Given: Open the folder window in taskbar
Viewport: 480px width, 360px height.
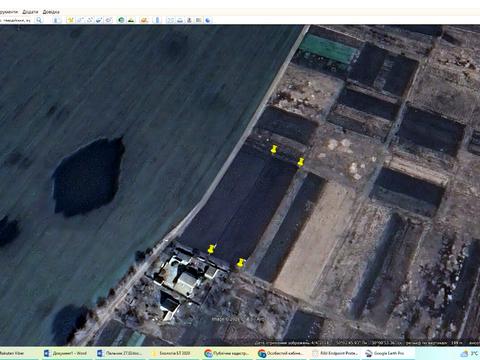Looking at the screenshot, I should [x=174, y=353].
